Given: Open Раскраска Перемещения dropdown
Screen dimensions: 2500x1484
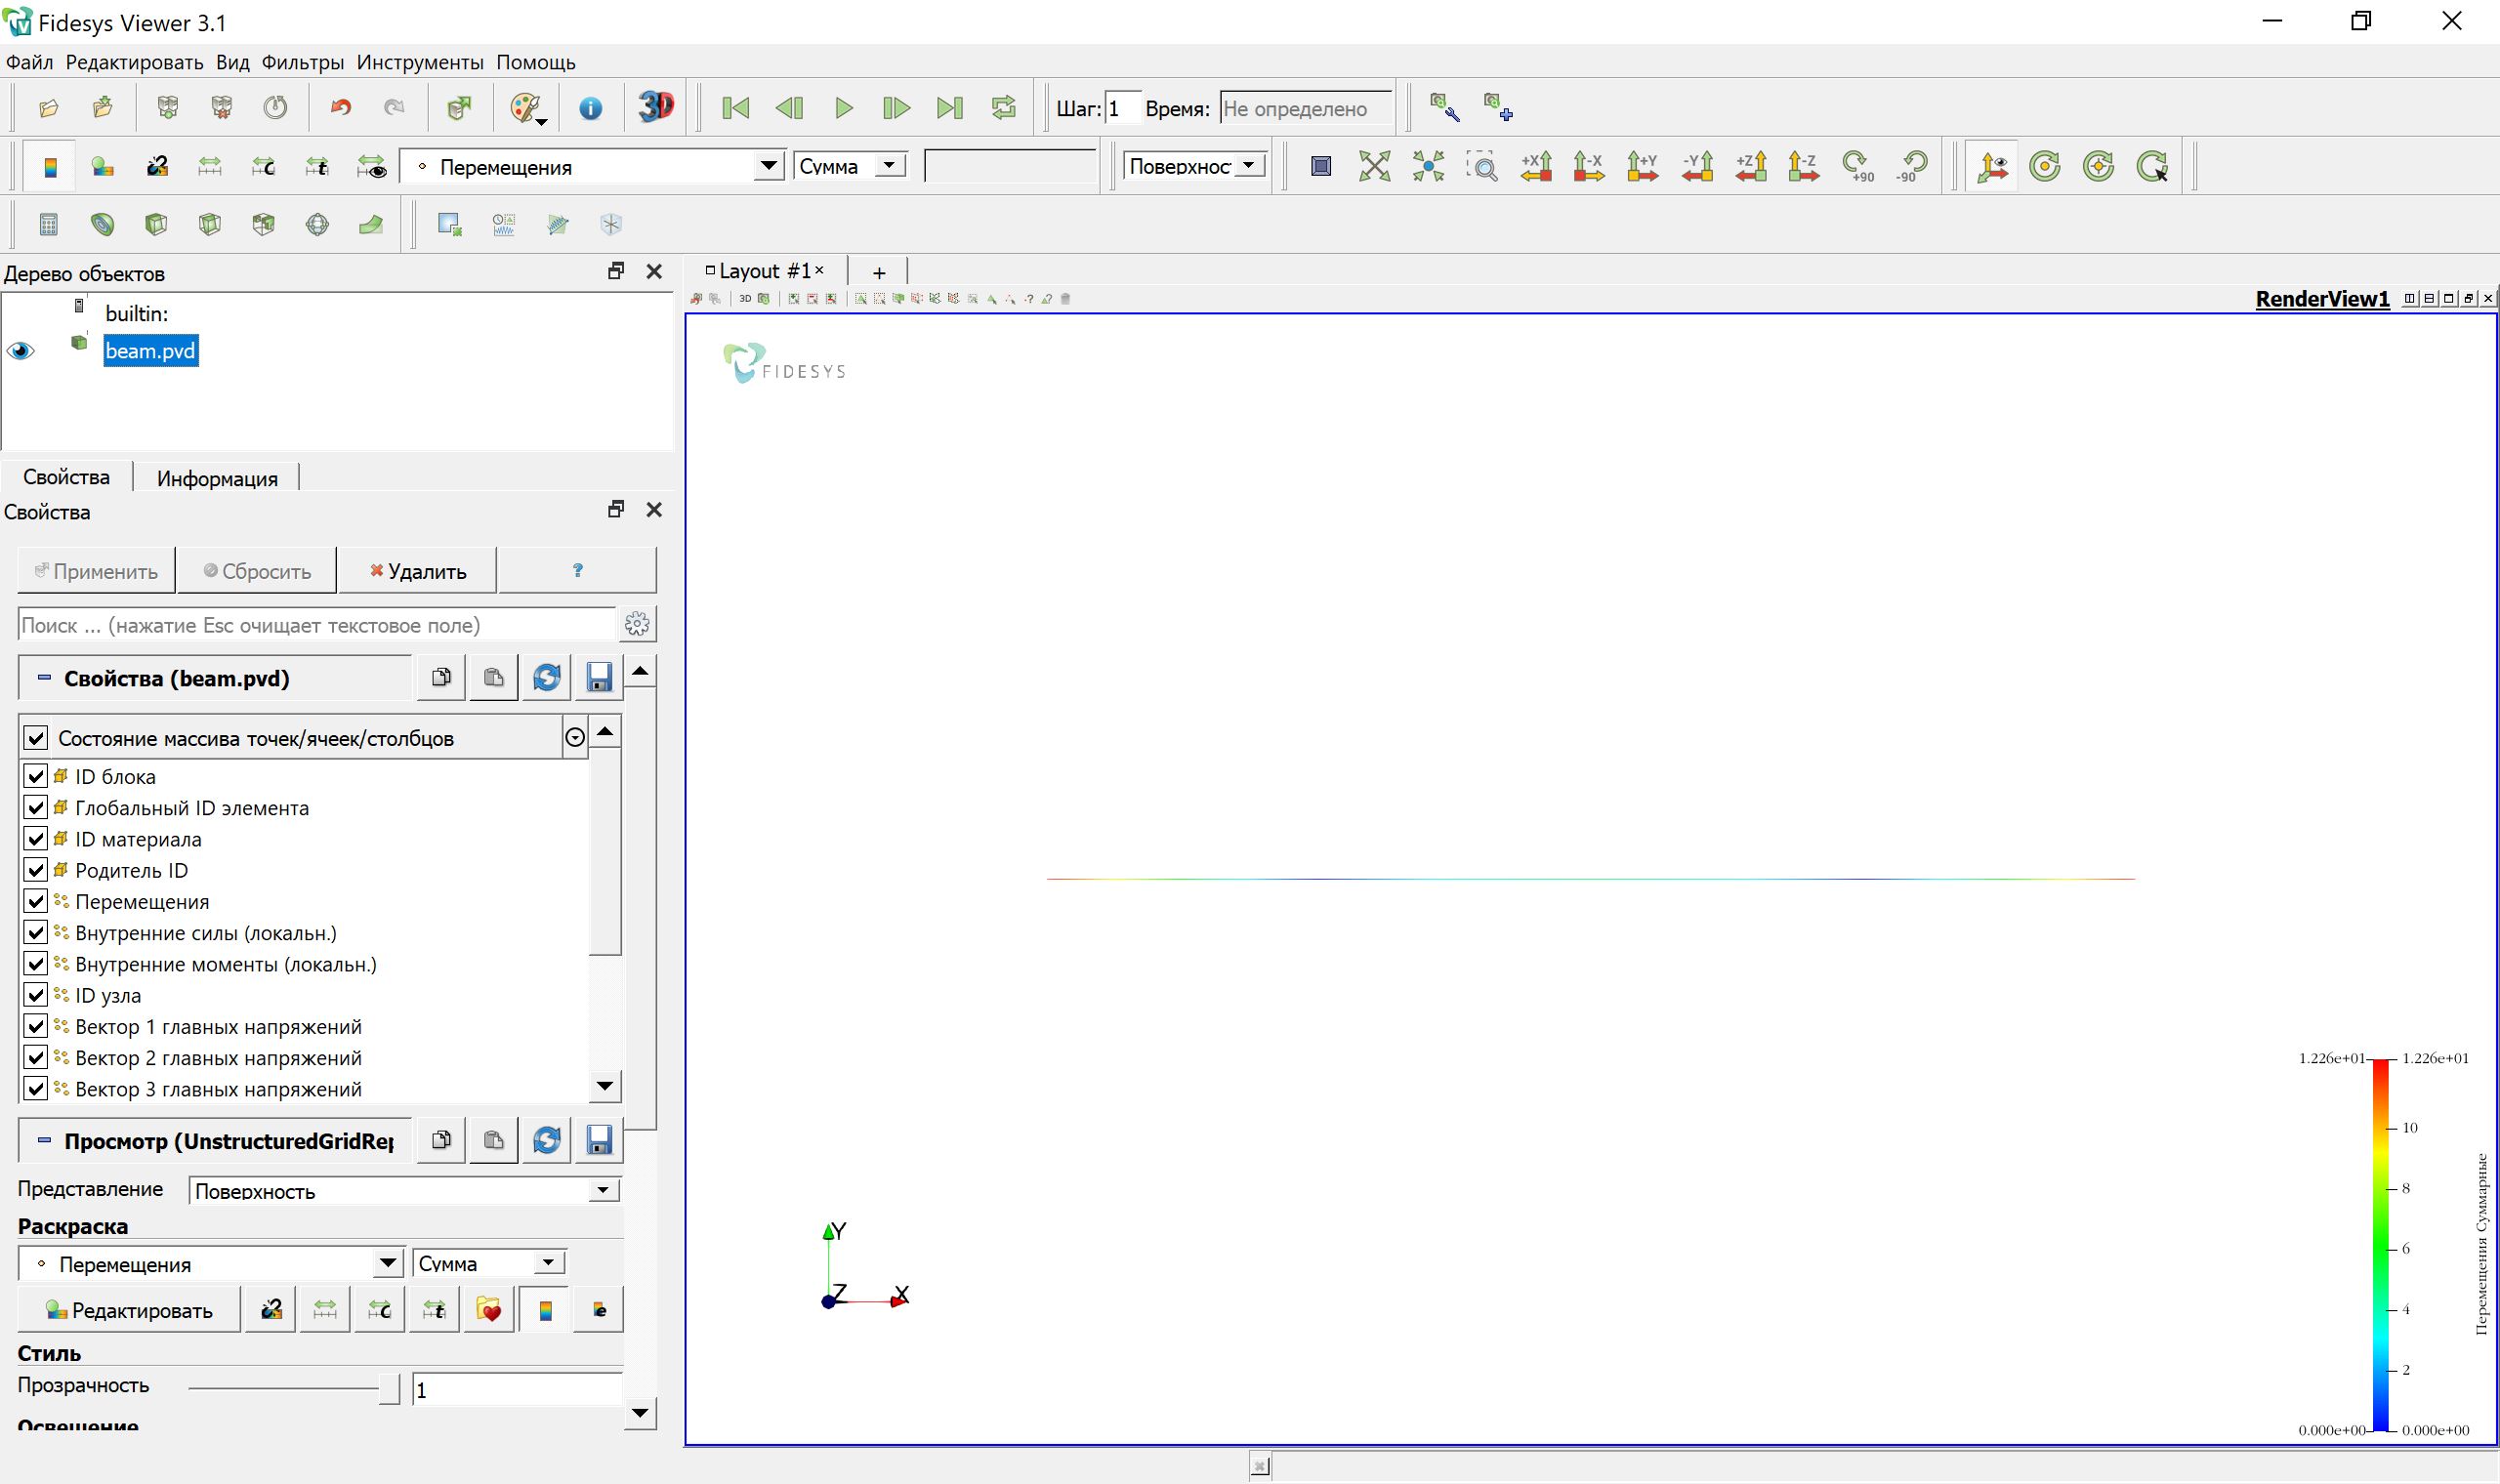Looking at the screenshot, I should coord(211,1264).
